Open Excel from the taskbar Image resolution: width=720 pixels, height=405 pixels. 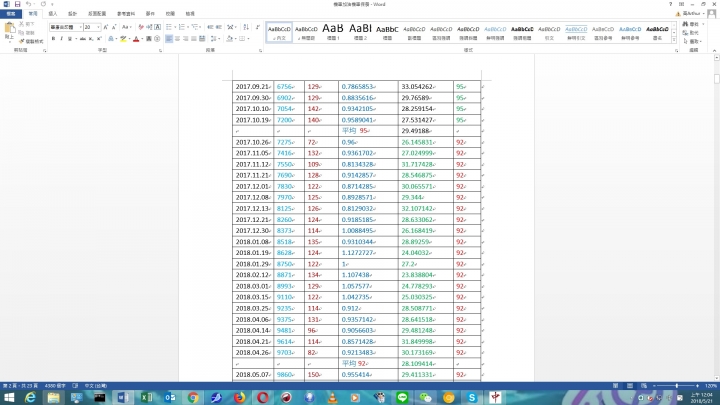click(x=146, y=397)
